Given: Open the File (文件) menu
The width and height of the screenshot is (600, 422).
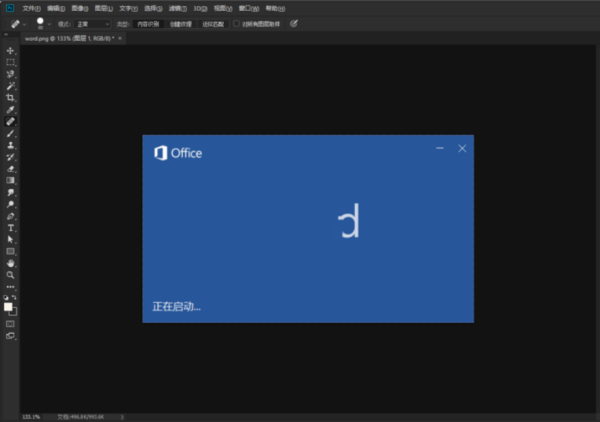Looking at the screenshot, I should tap(31, 8).
